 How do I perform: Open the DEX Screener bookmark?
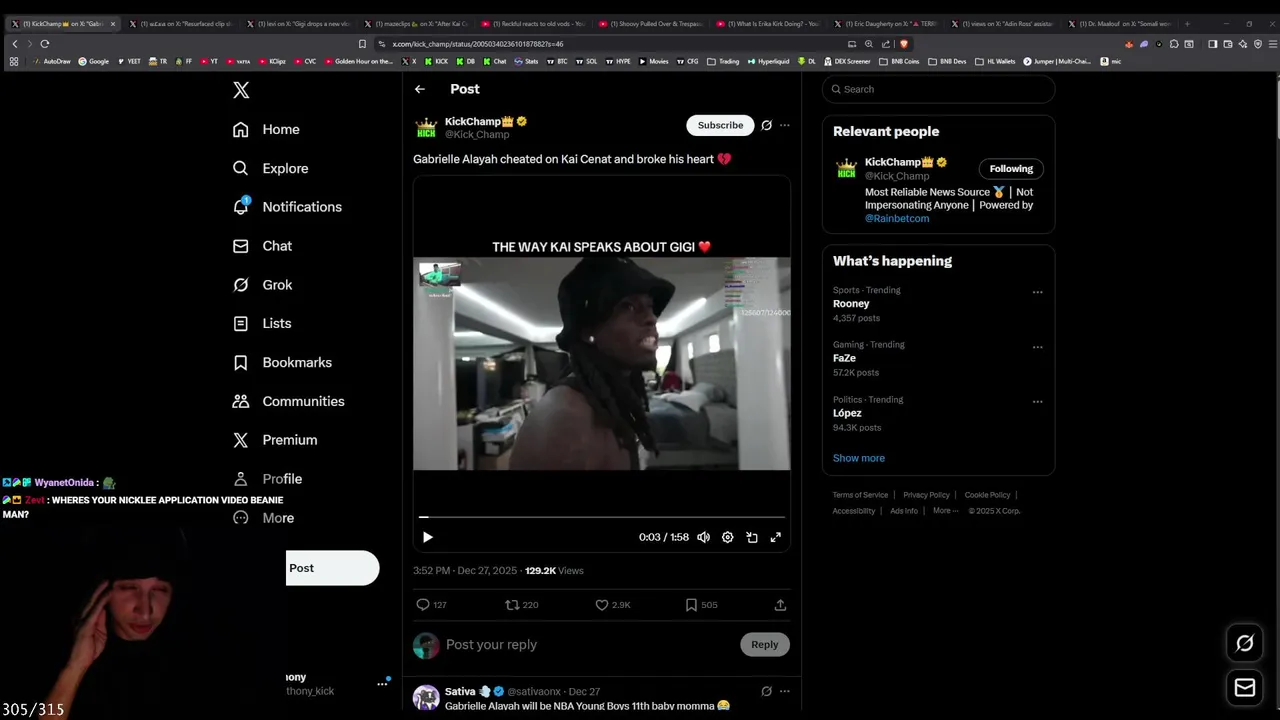(846, 61)
